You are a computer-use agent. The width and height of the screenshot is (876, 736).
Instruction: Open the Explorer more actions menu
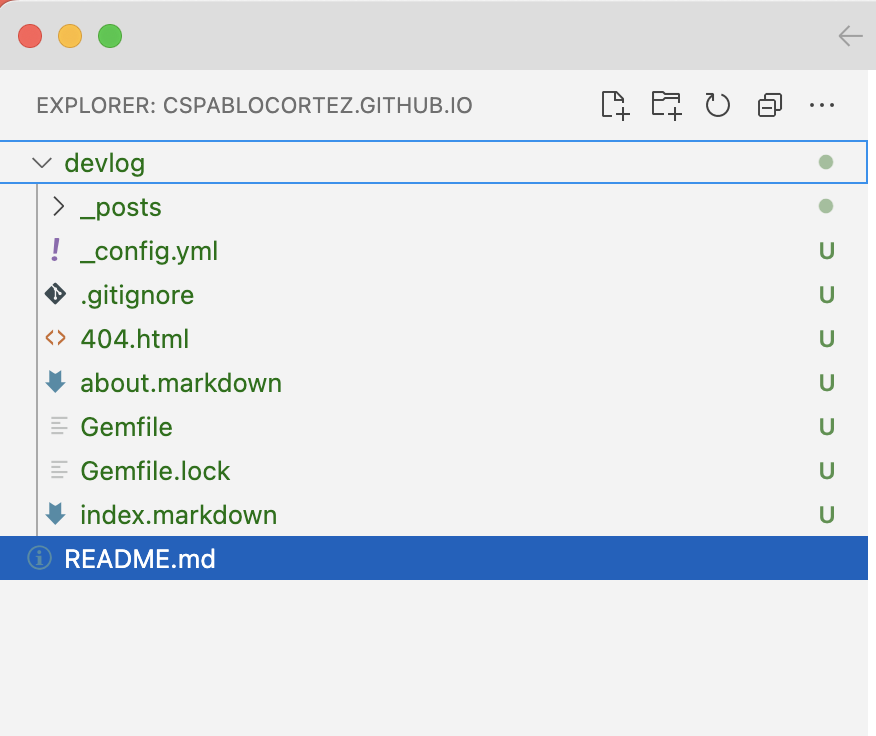(x=821, y=105)
